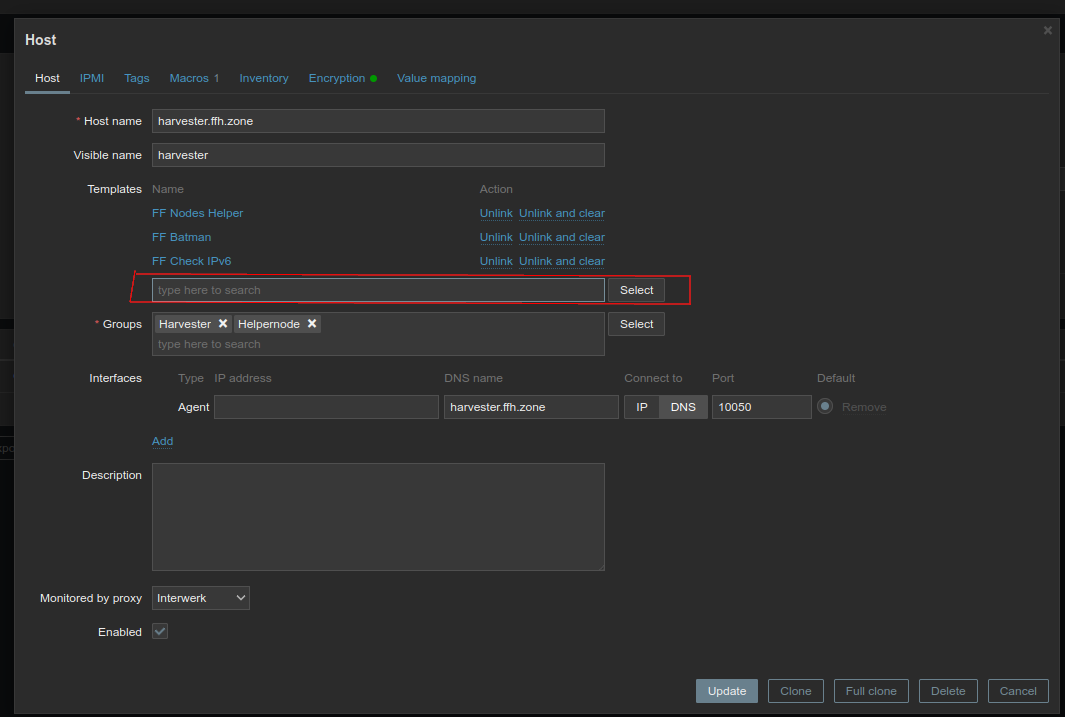Screen dimensions: 1065x717
Task: Open the FF Nodes Helper template link
Action: click(x=198, y=213)
